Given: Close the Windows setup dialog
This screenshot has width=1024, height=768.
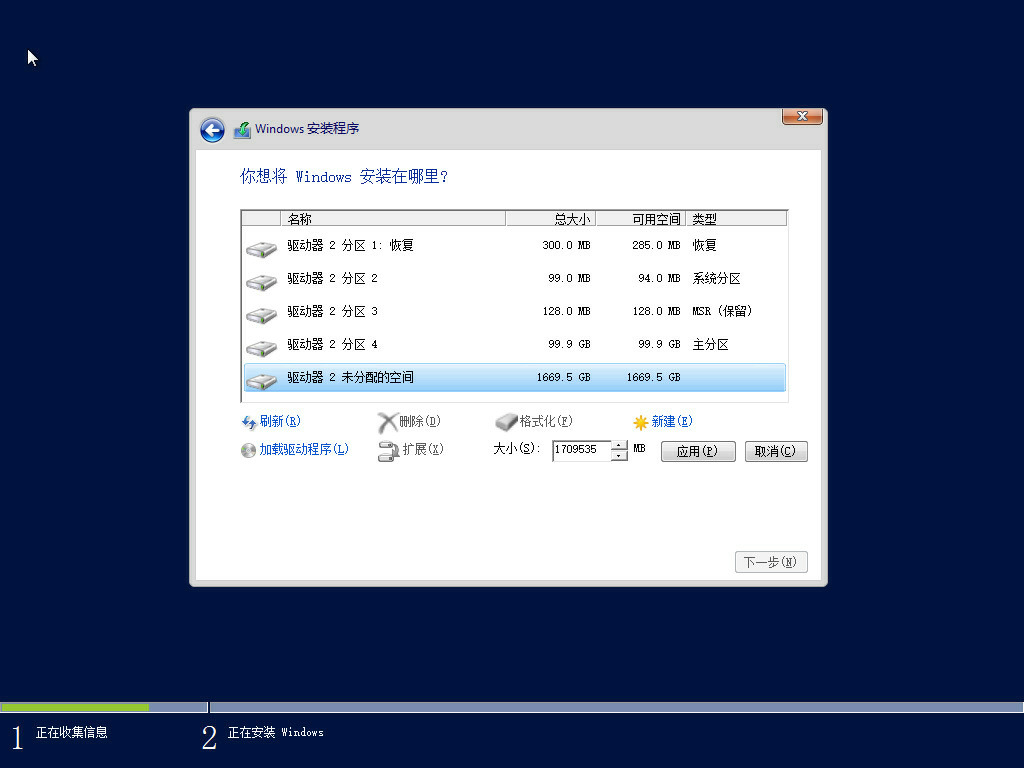Looking at the screenshot, I should click(x=802, y=116).
